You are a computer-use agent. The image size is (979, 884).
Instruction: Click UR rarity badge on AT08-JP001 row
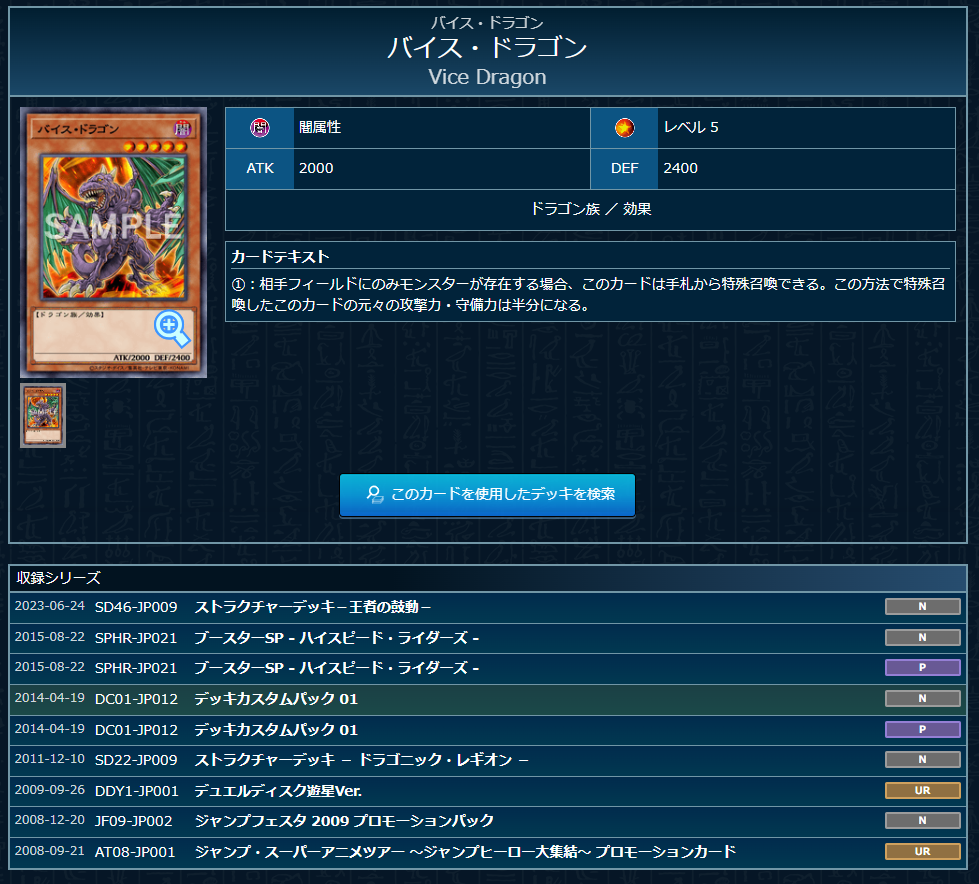(922, 852)
